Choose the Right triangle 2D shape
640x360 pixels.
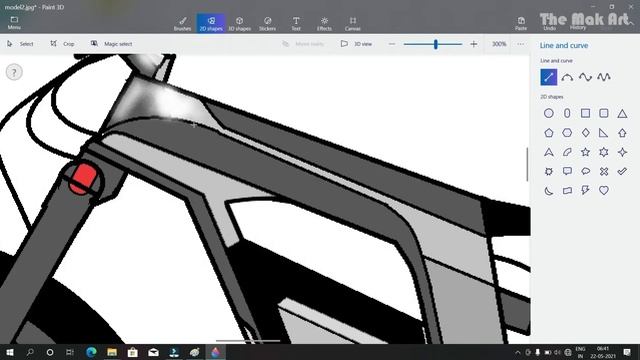tap(604, 133)
